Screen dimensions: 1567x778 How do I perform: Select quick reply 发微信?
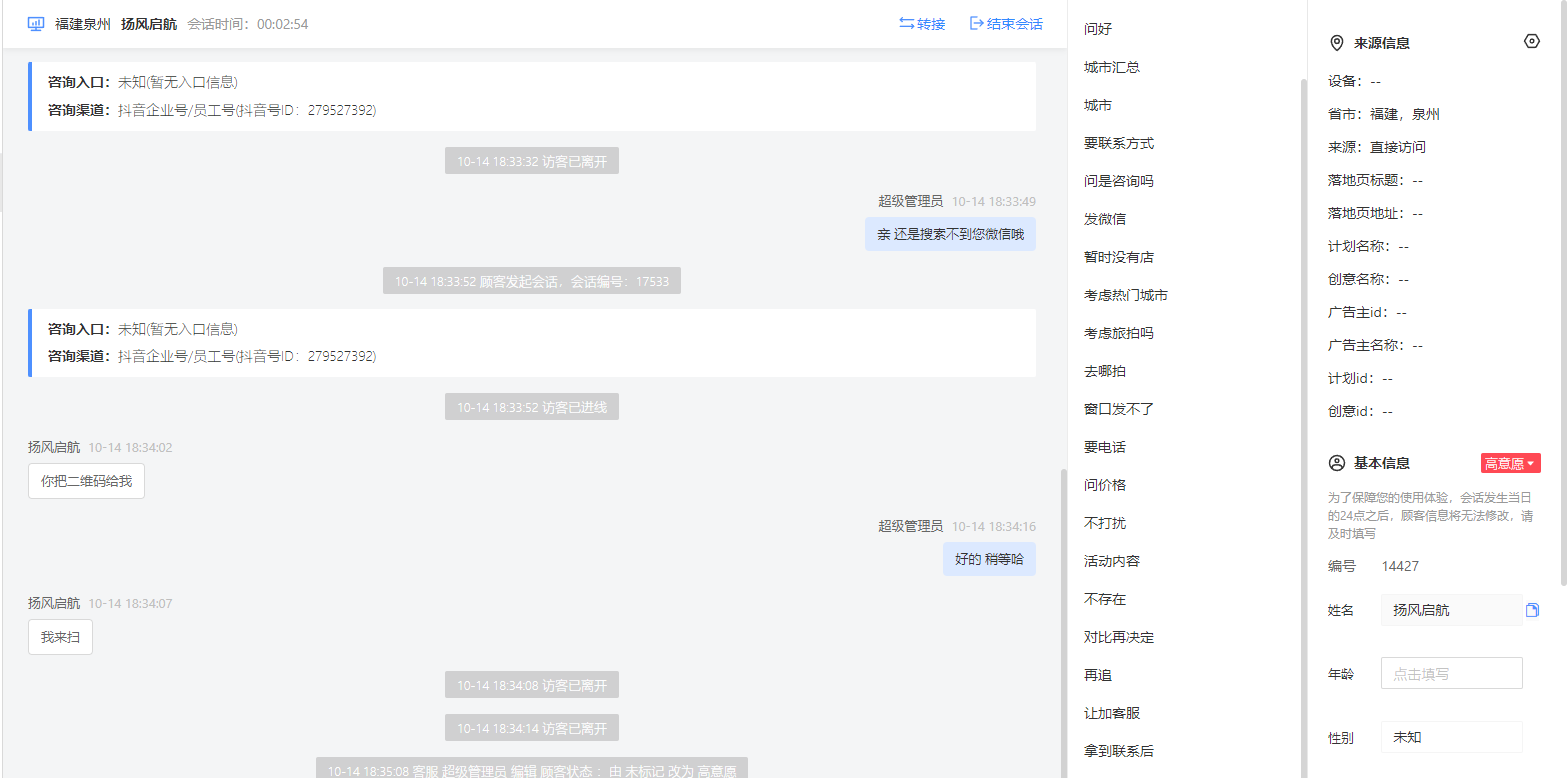[x=1105, y=219]
